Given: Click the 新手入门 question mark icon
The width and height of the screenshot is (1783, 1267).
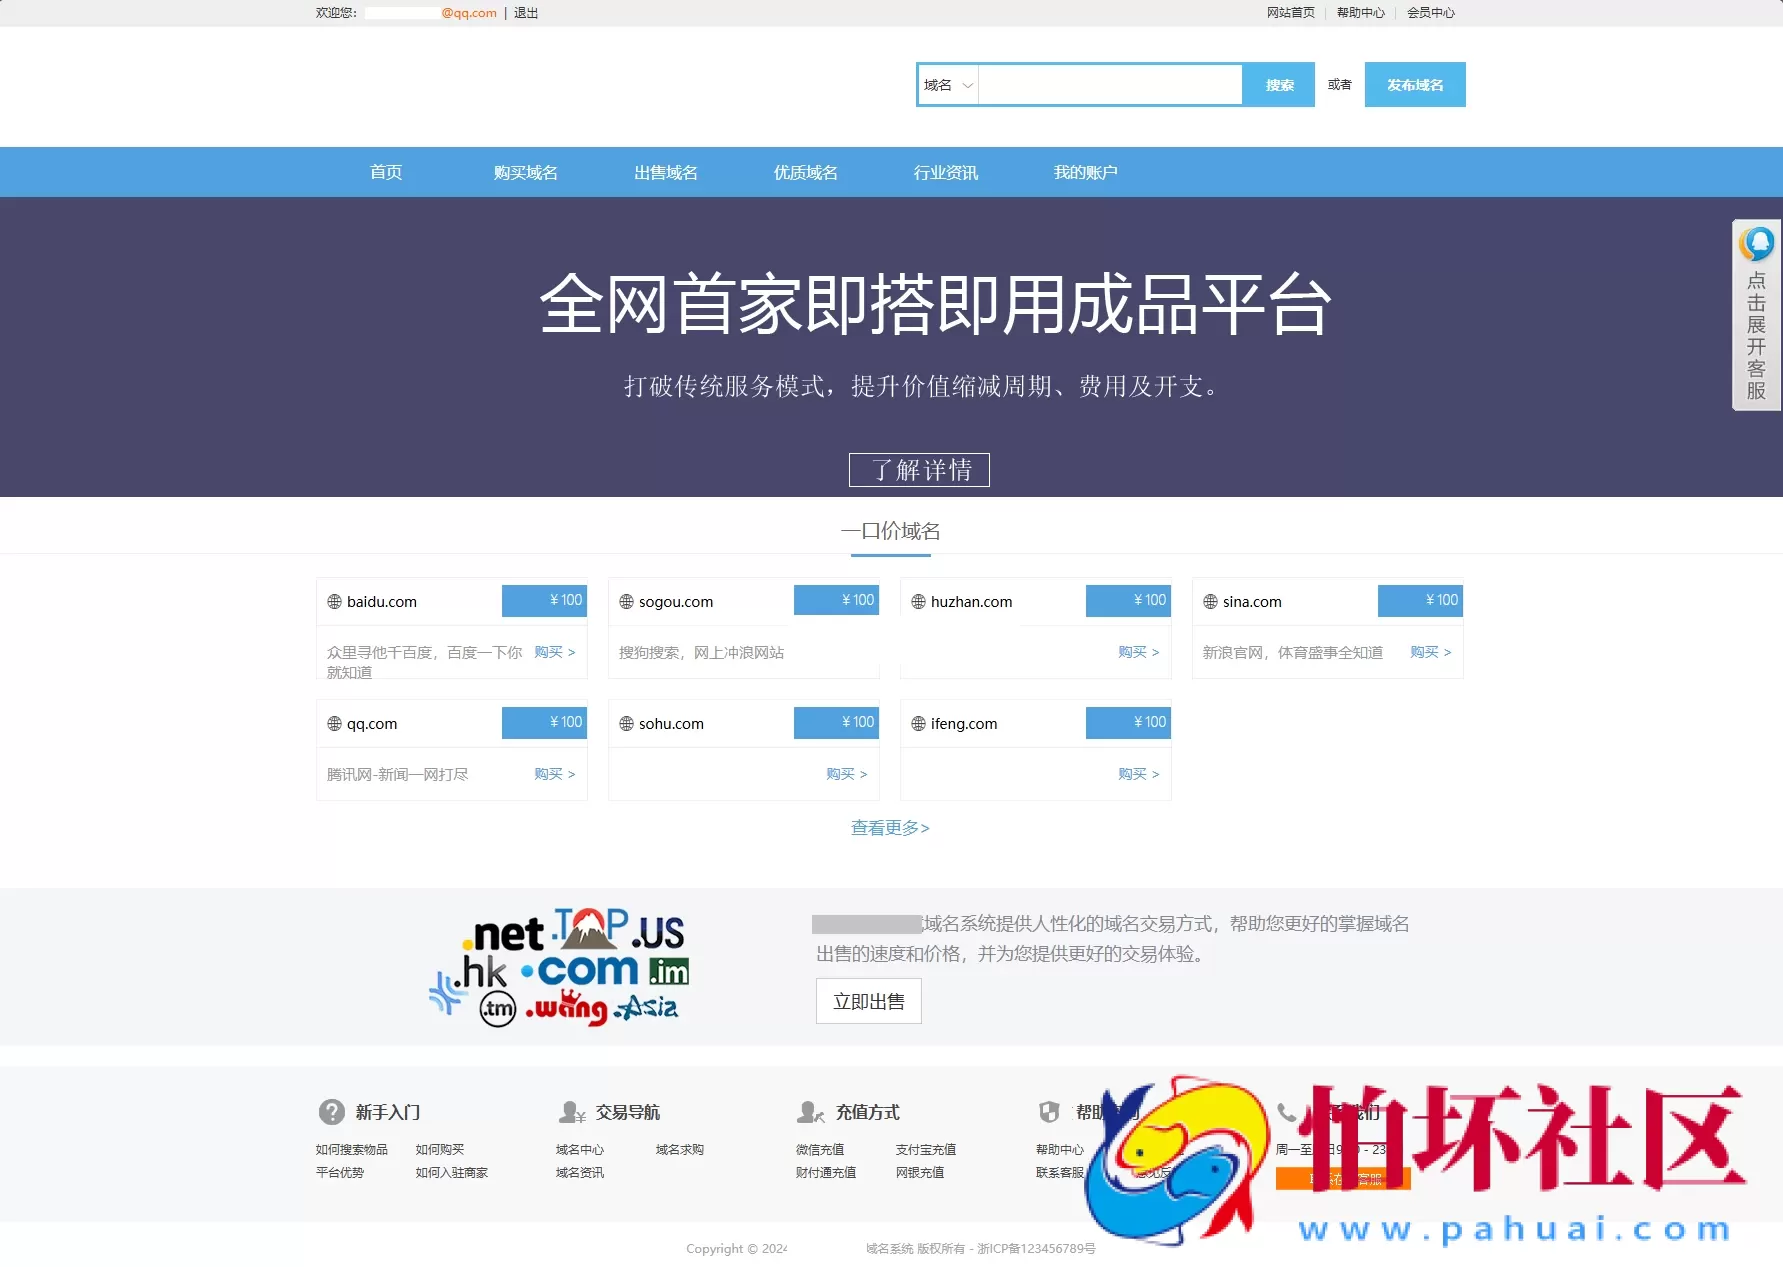Looking at the screenshot, I should pos(330,1111).
